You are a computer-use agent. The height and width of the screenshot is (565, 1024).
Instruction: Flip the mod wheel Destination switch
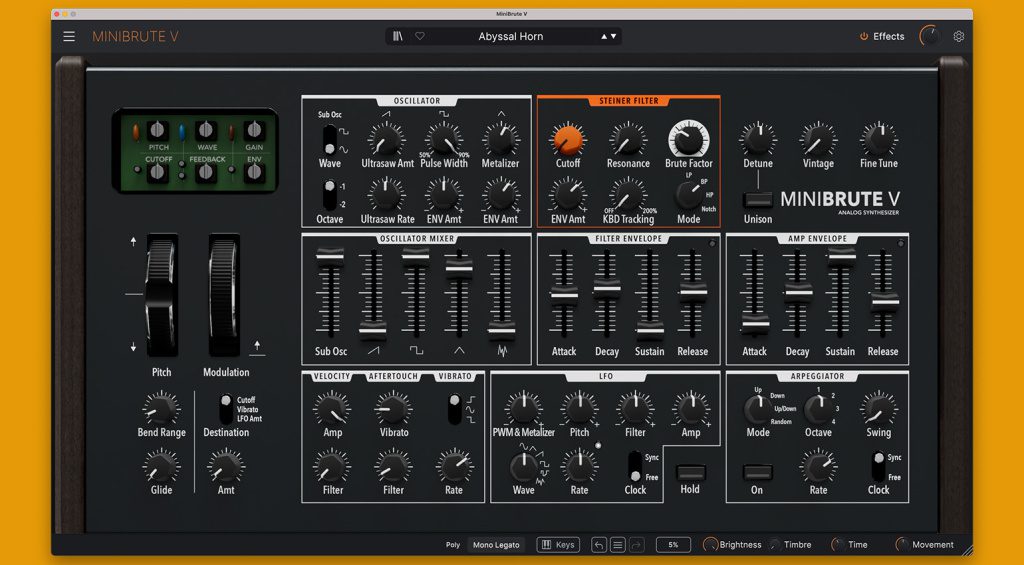click(226, 409)
